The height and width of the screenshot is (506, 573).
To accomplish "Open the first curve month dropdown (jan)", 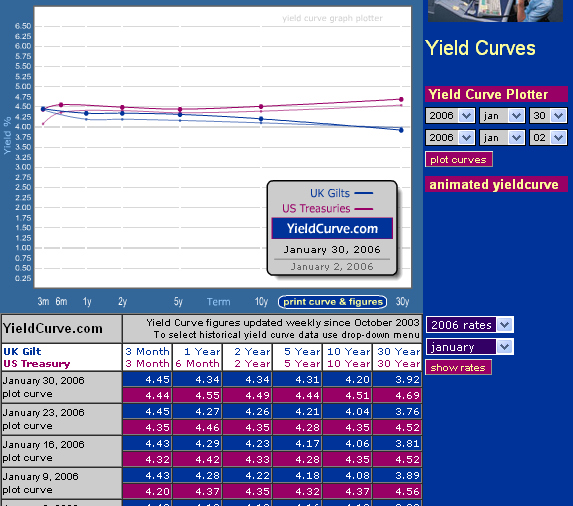I will (502, 116).
